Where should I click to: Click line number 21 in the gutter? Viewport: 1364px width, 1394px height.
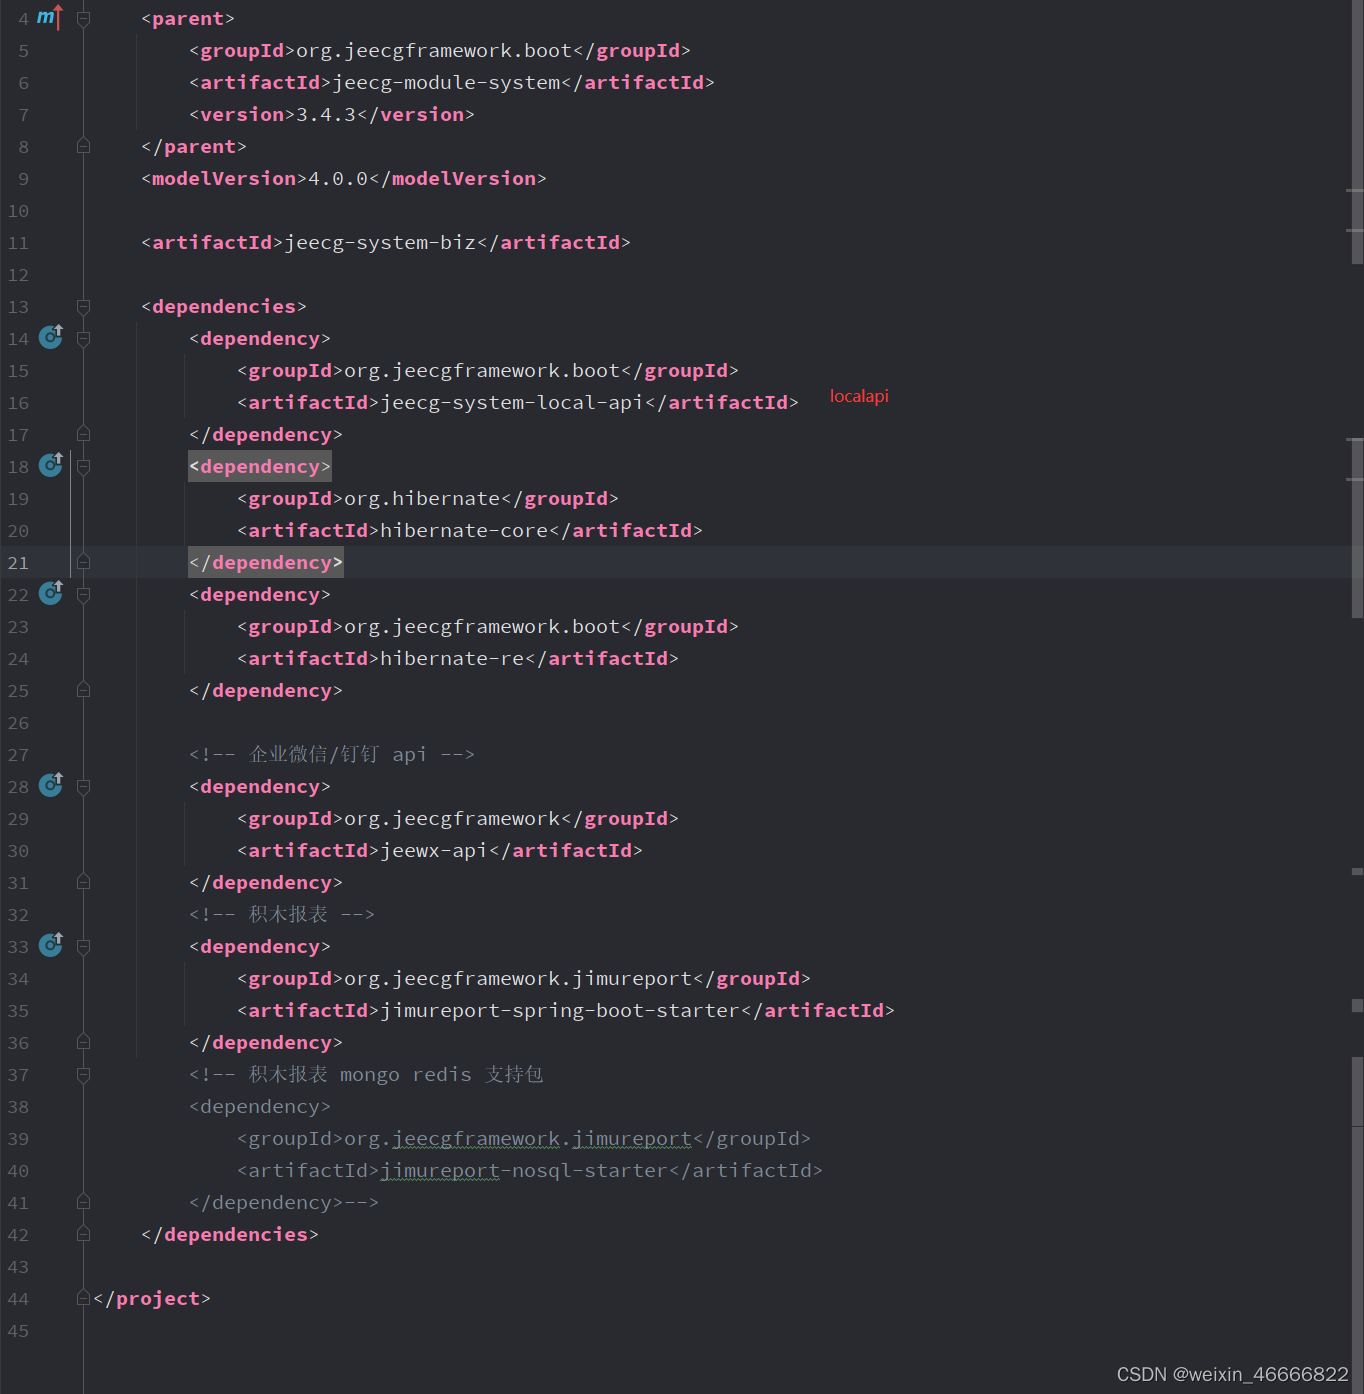18,563
